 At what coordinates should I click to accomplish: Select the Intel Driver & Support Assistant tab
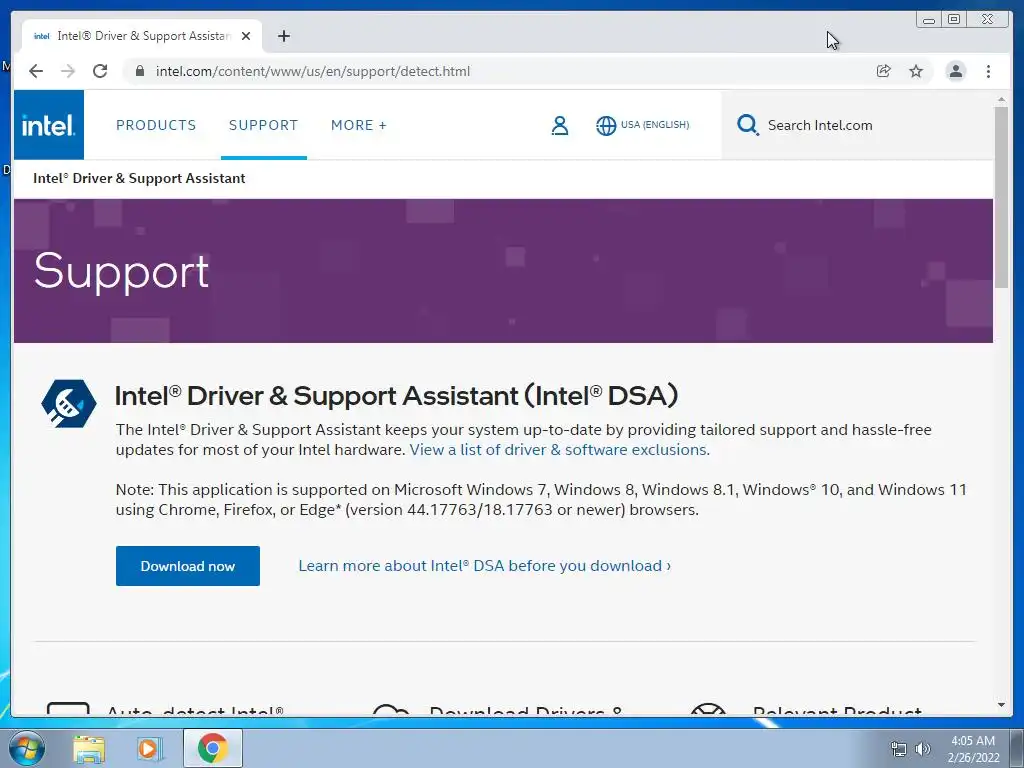(x=142, y=36)
